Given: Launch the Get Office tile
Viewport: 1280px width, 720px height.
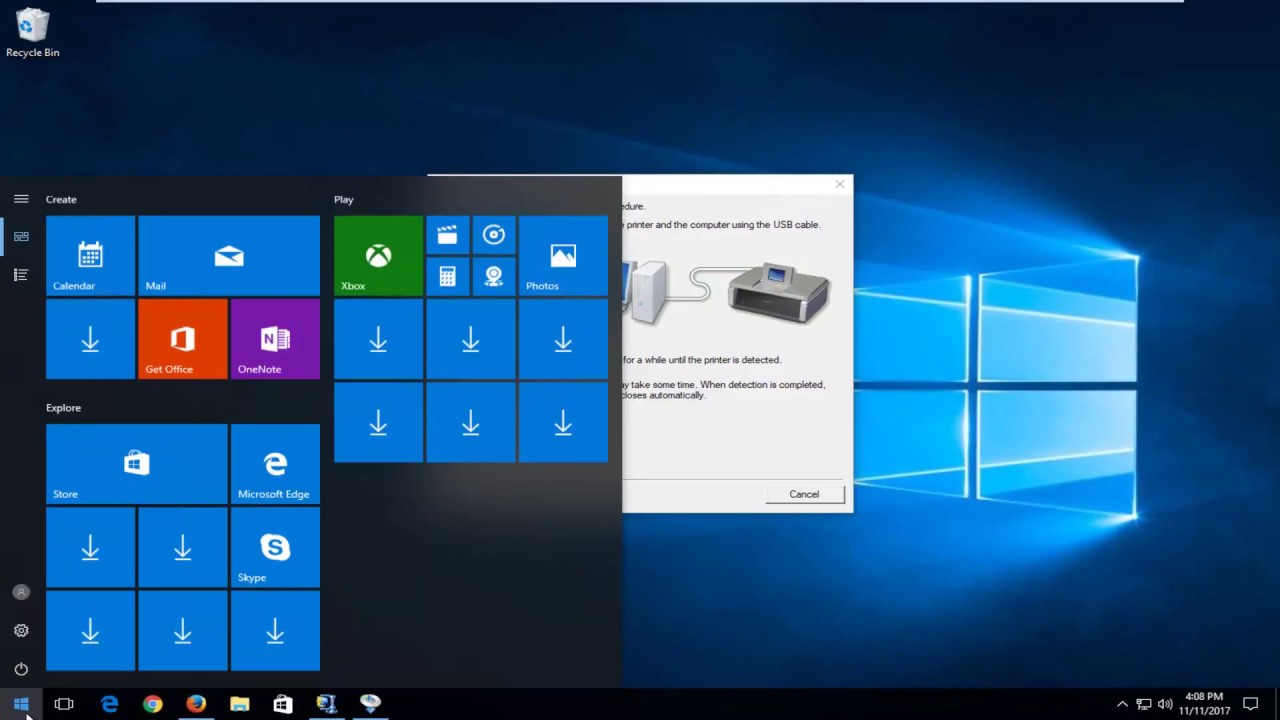Looking at the screenshot, I should pos(182,339).
